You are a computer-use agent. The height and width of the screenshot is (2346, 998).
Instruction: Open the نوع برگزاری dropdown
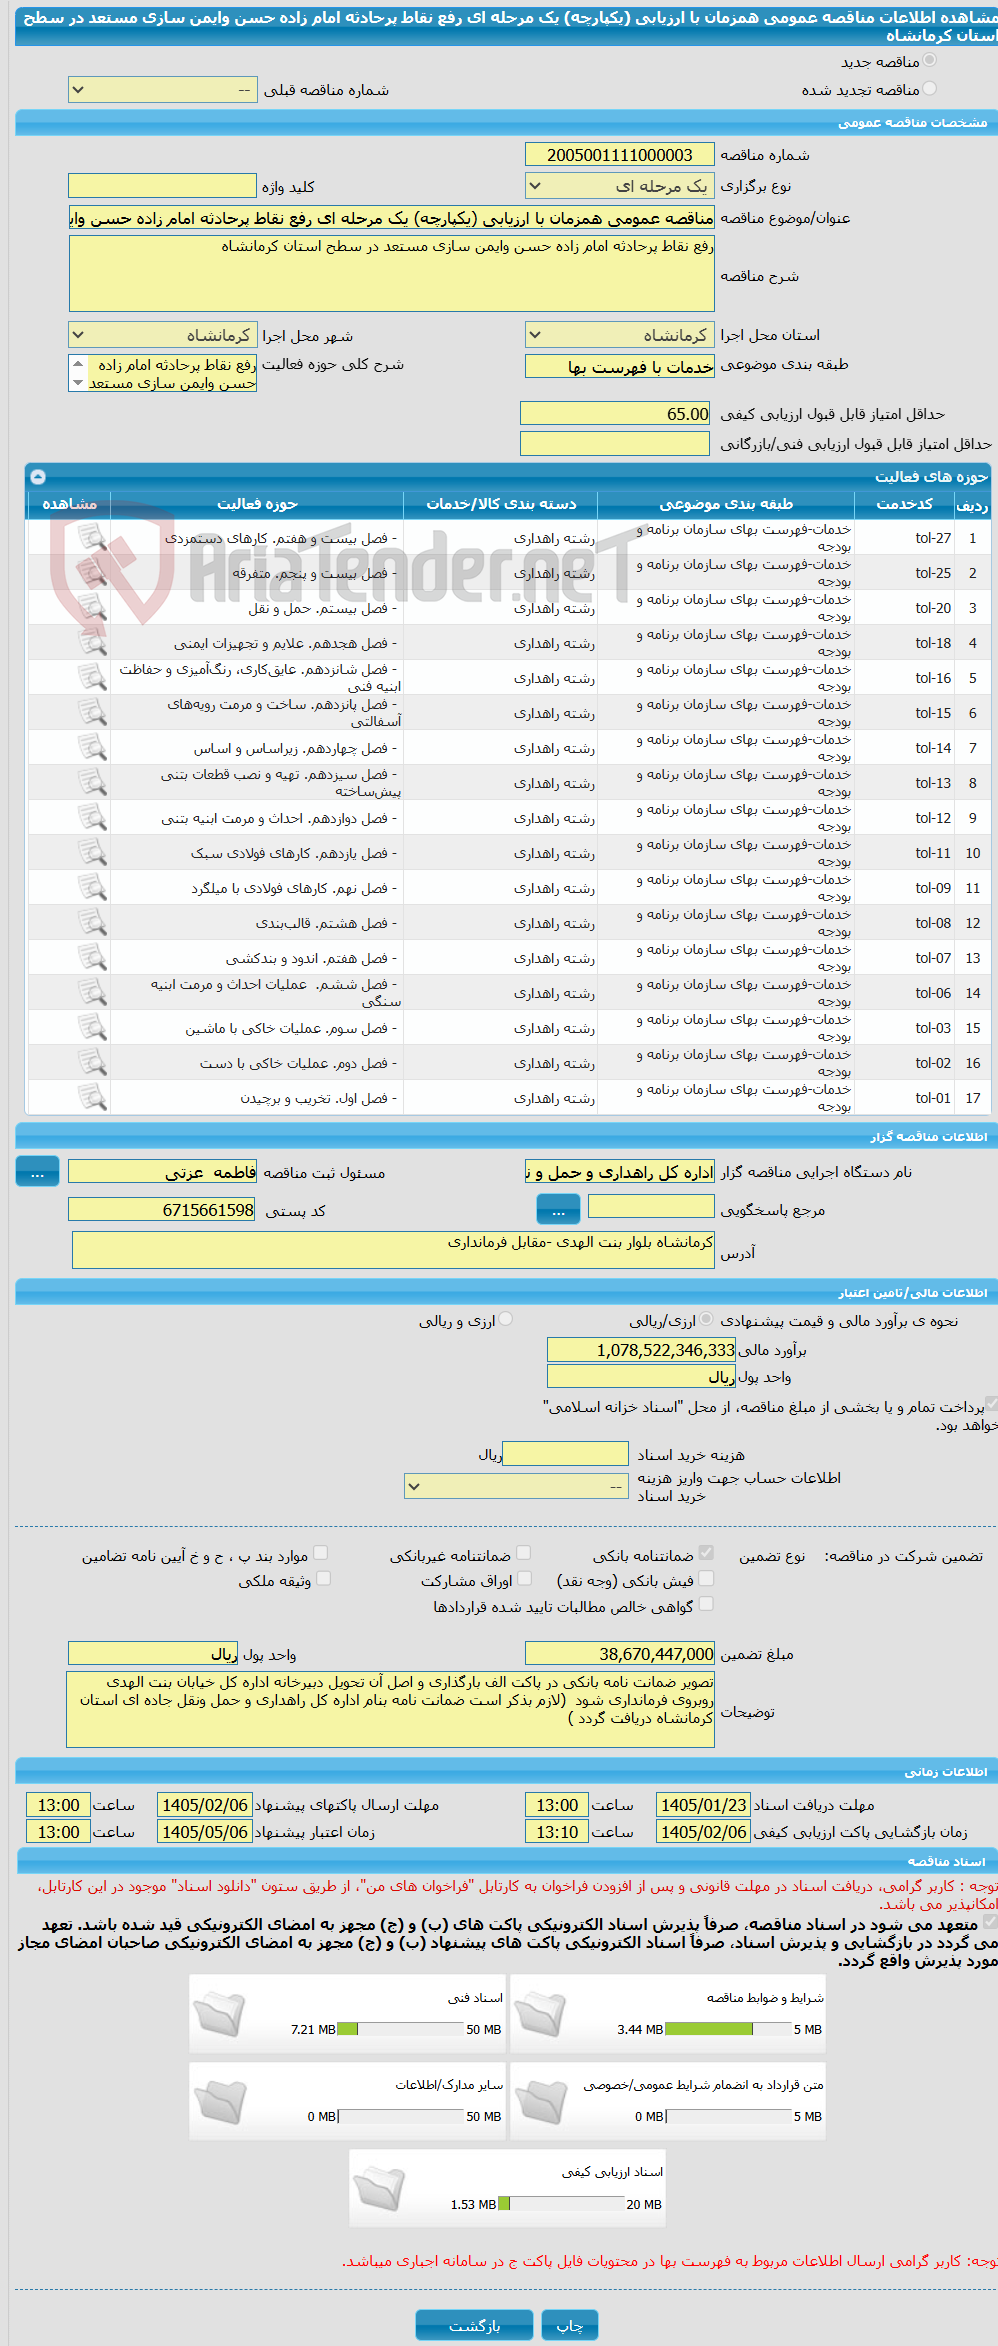619,186
